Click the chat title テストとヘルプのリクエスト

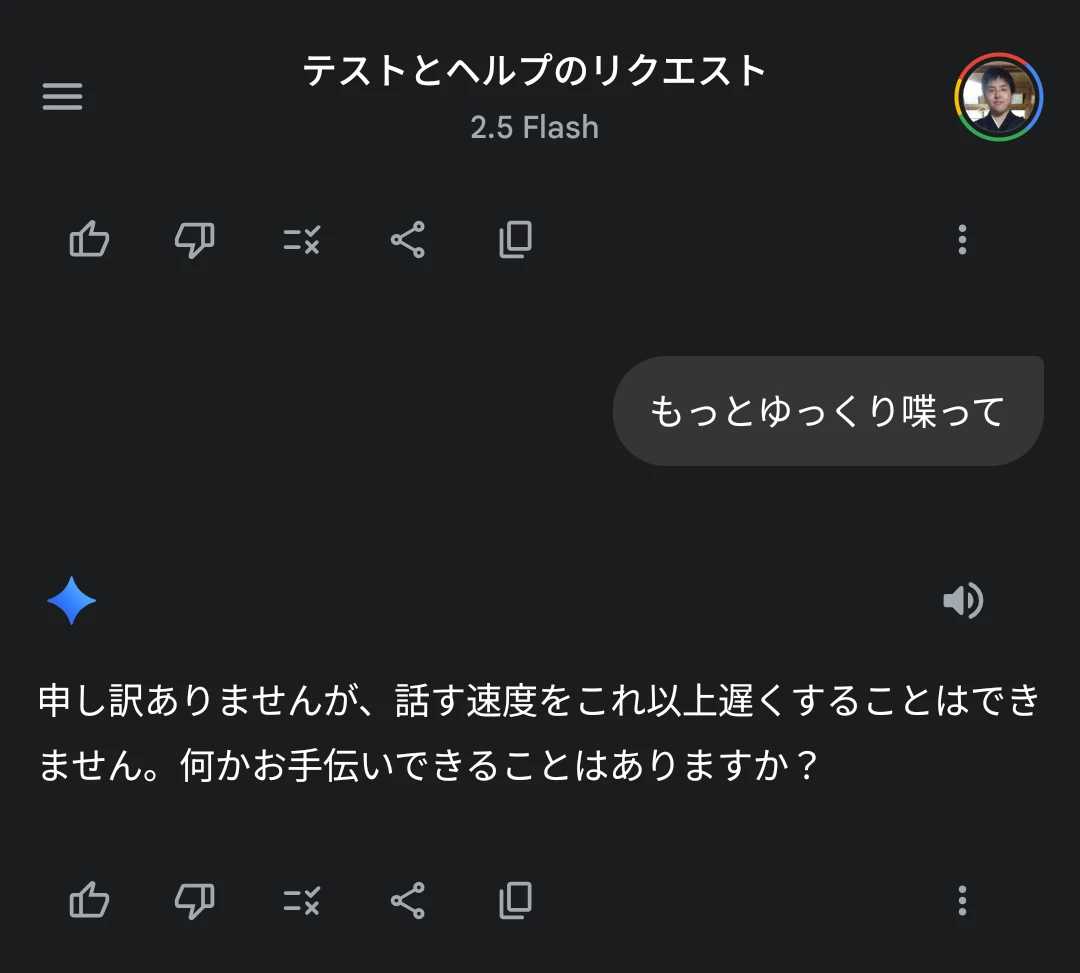(535, 72)
